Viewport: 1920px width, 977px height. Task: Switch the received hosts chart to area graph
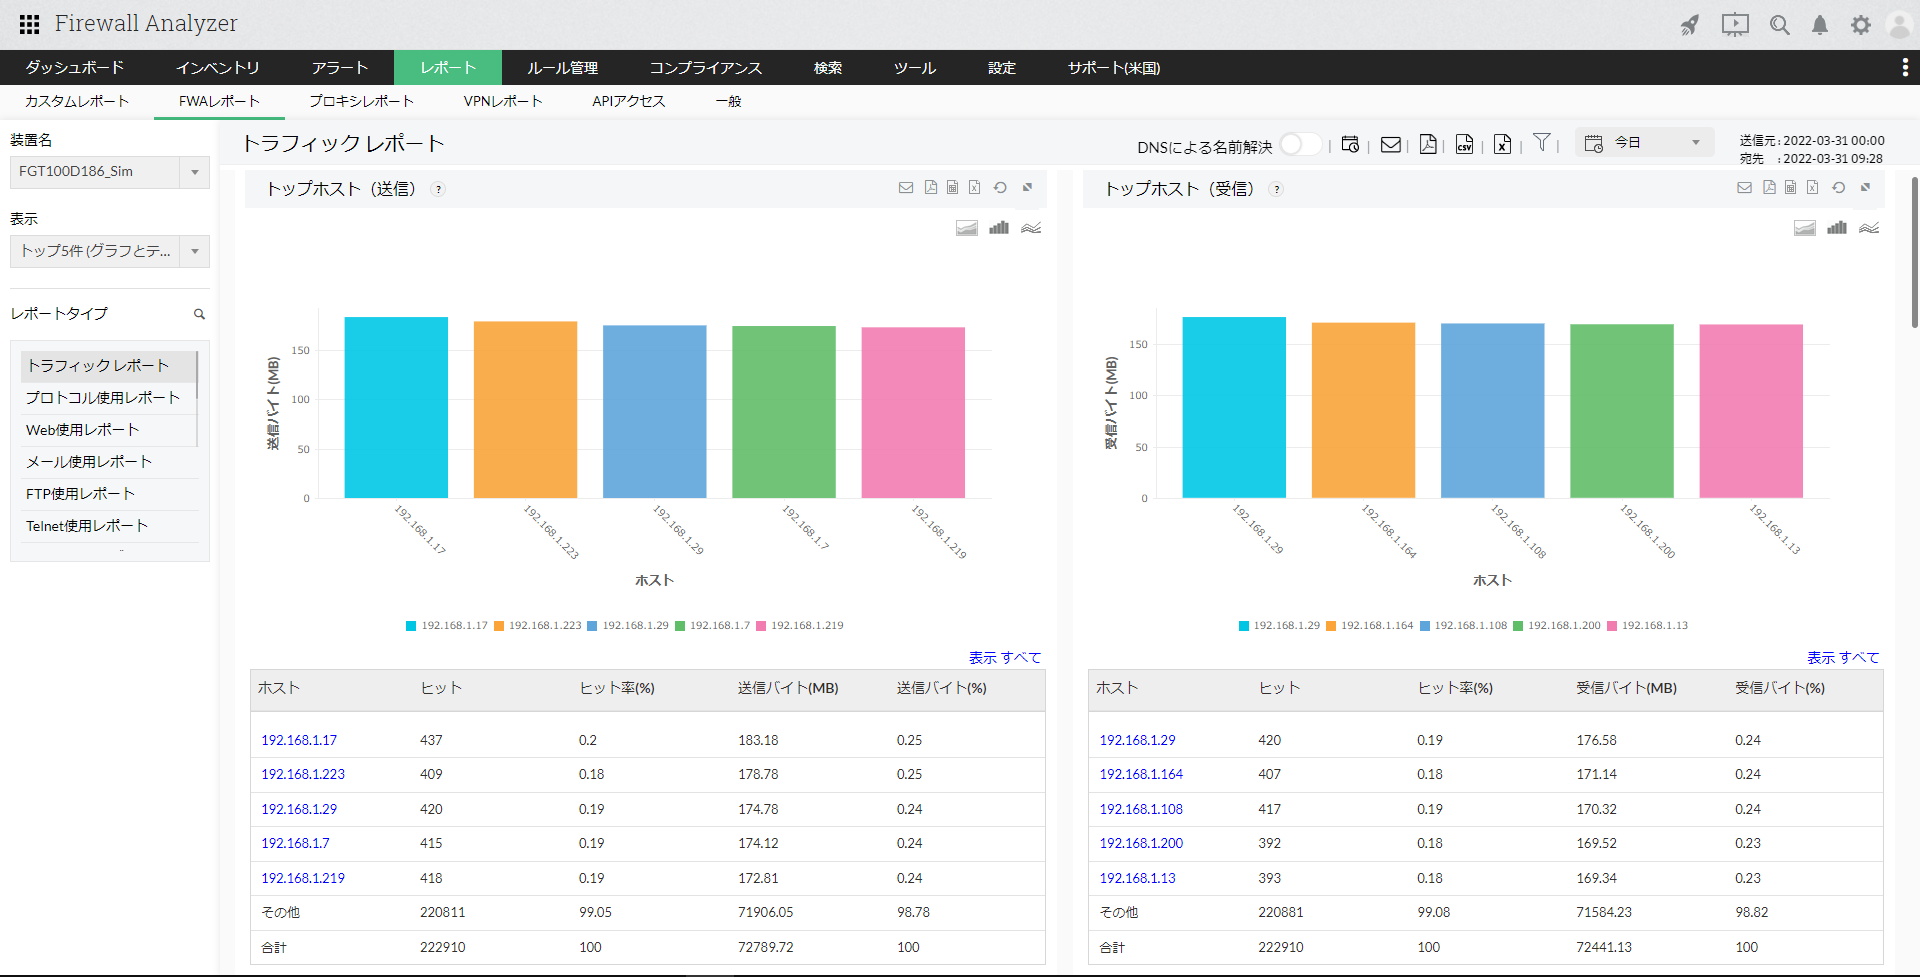point(1804,228)
